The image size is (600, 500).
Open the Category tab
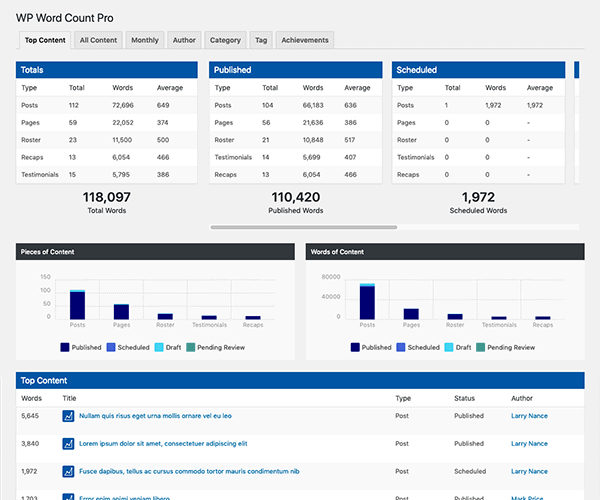[x=225, y=40]
